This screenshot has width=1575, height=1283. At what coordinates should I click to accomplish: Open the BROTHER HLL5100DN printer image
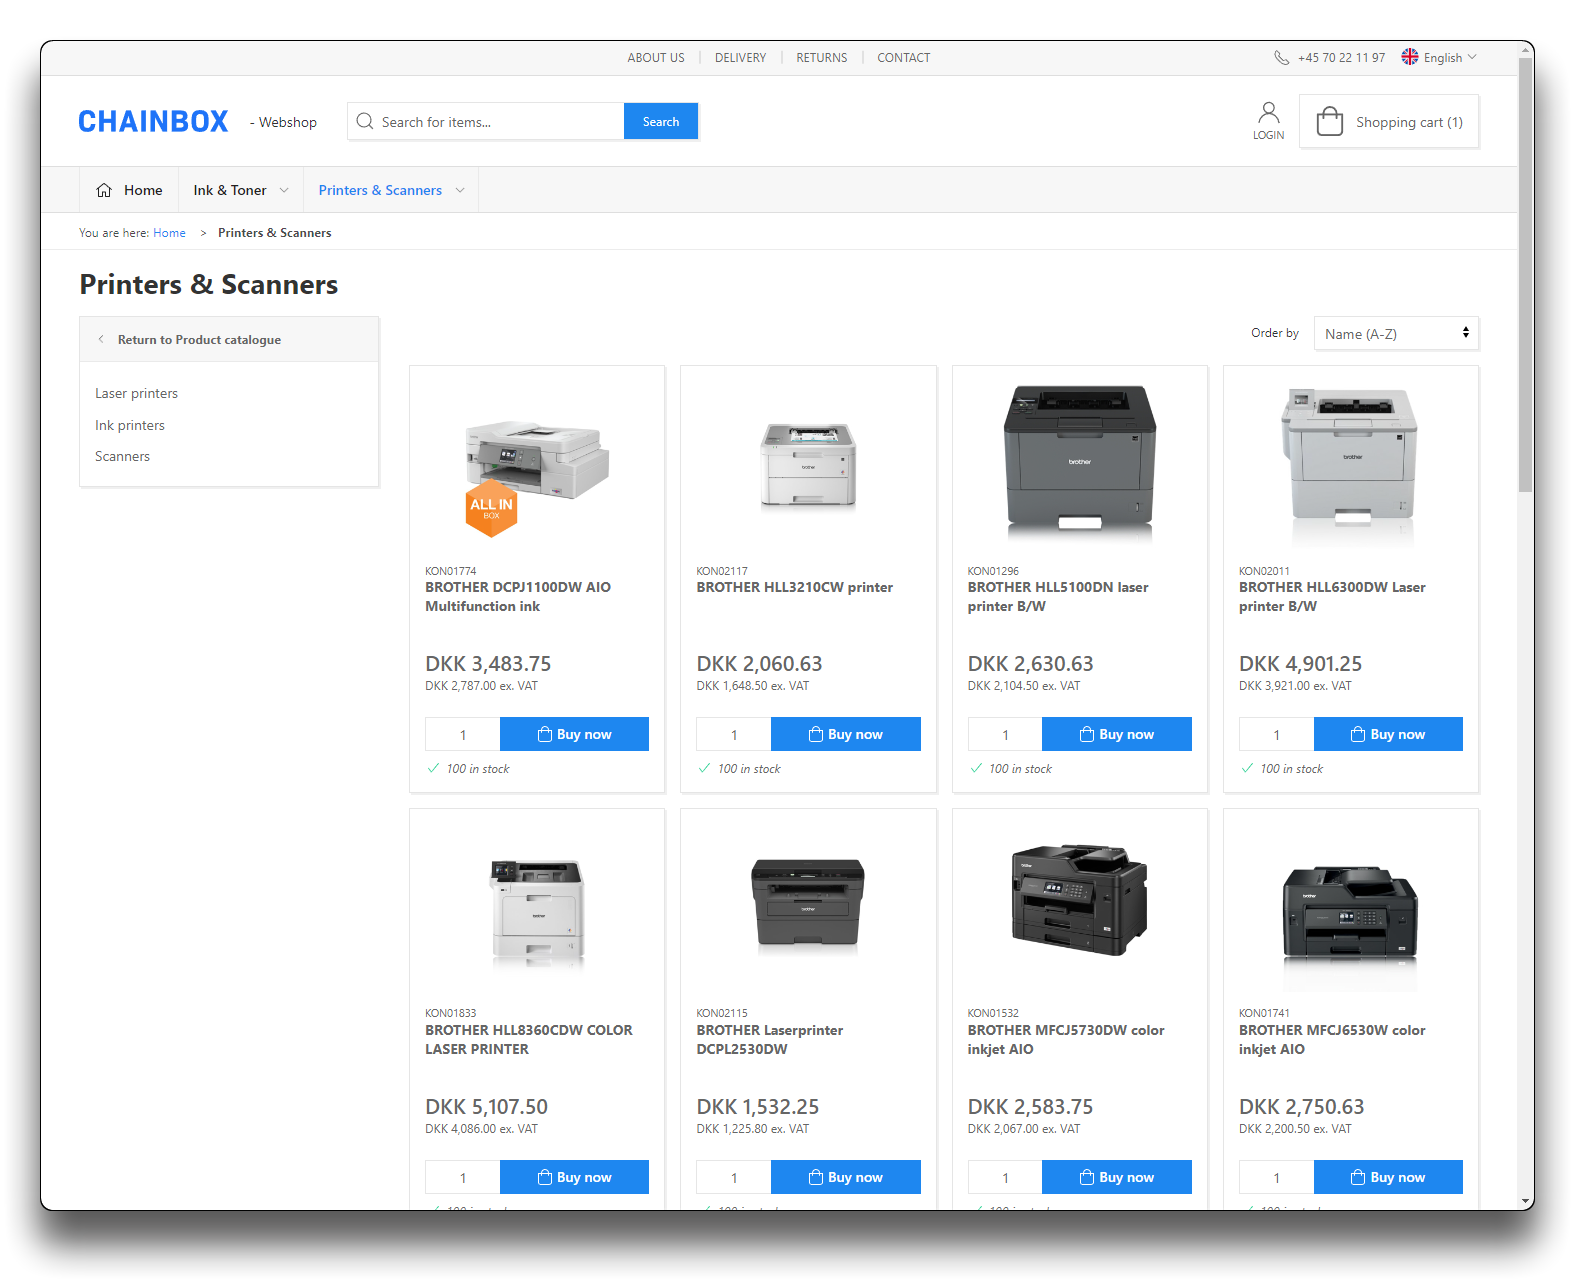[1079, 462]
